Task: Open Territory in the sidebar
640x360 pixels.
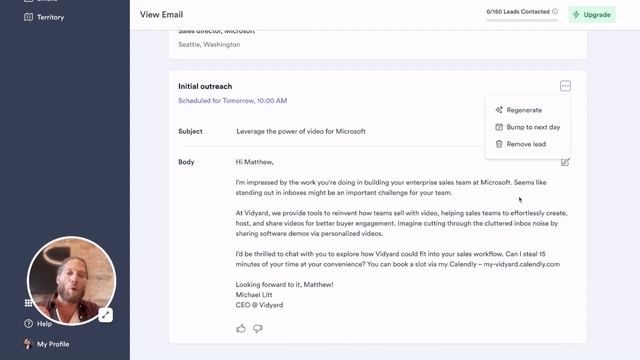Action: pyautogui.click(x=44, y=17)
